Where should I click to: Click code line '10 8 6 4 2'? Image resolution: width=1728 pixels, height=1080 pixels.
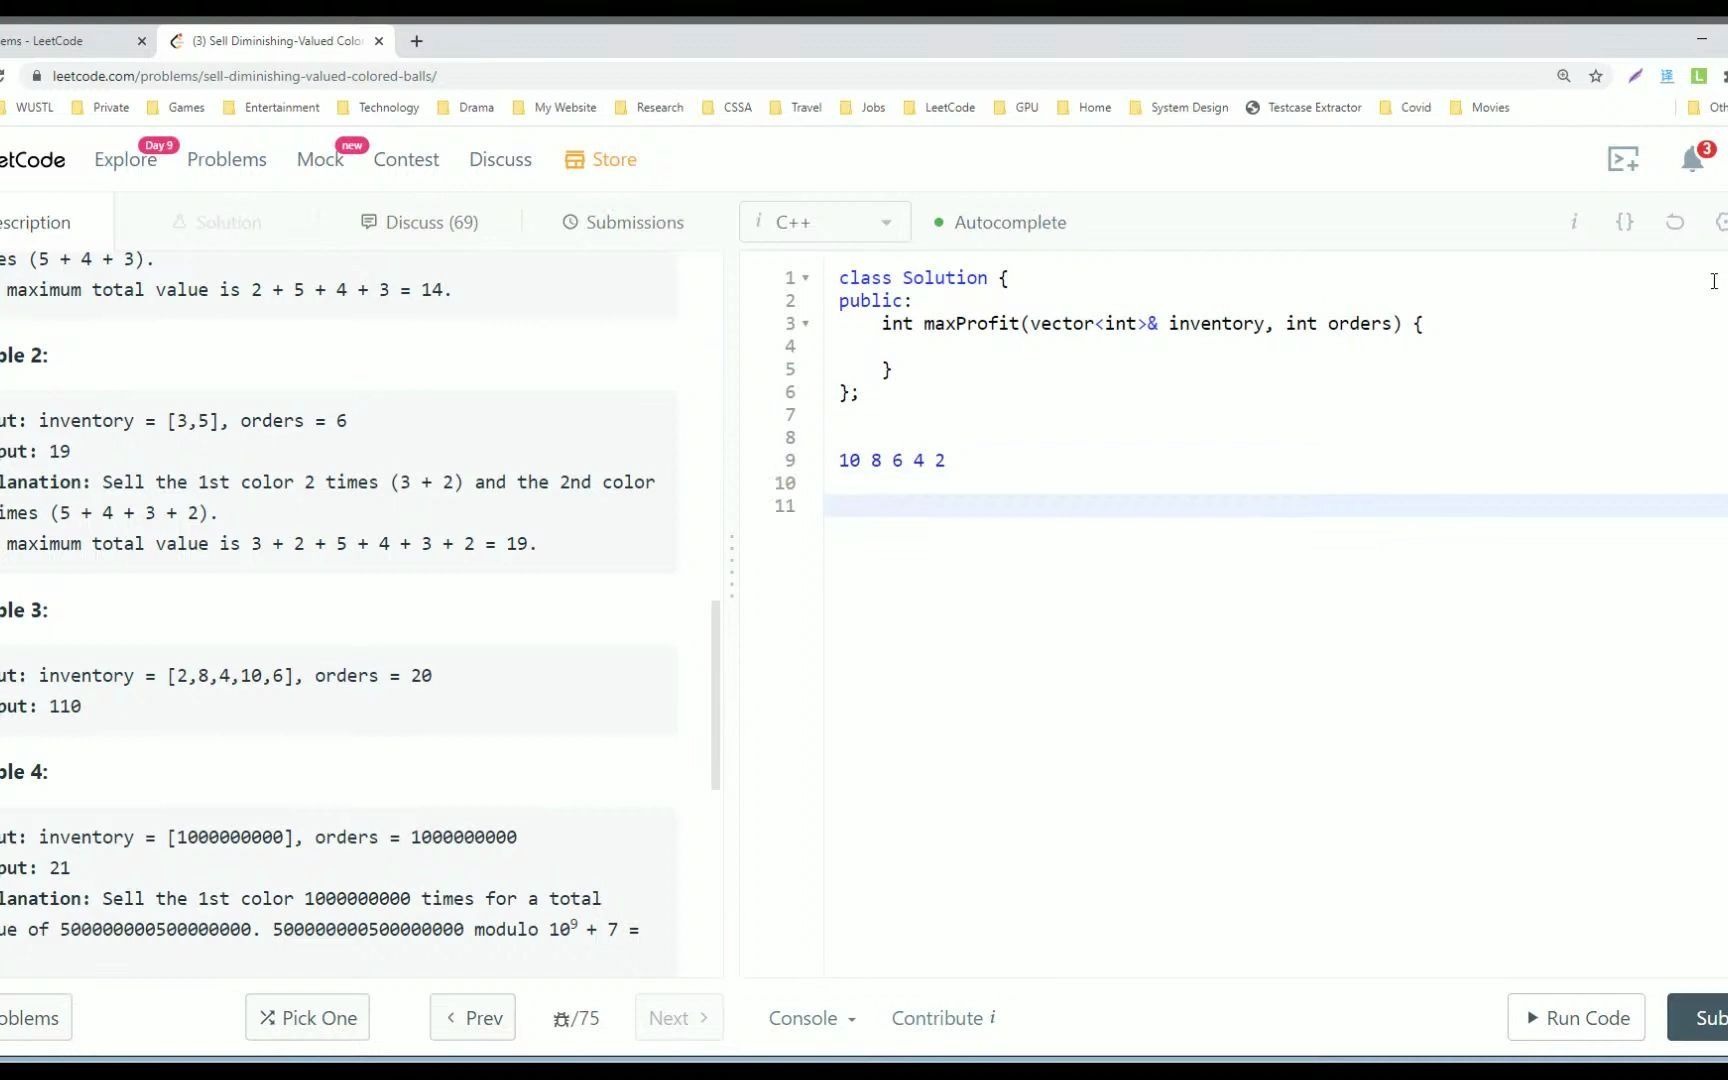892,460
